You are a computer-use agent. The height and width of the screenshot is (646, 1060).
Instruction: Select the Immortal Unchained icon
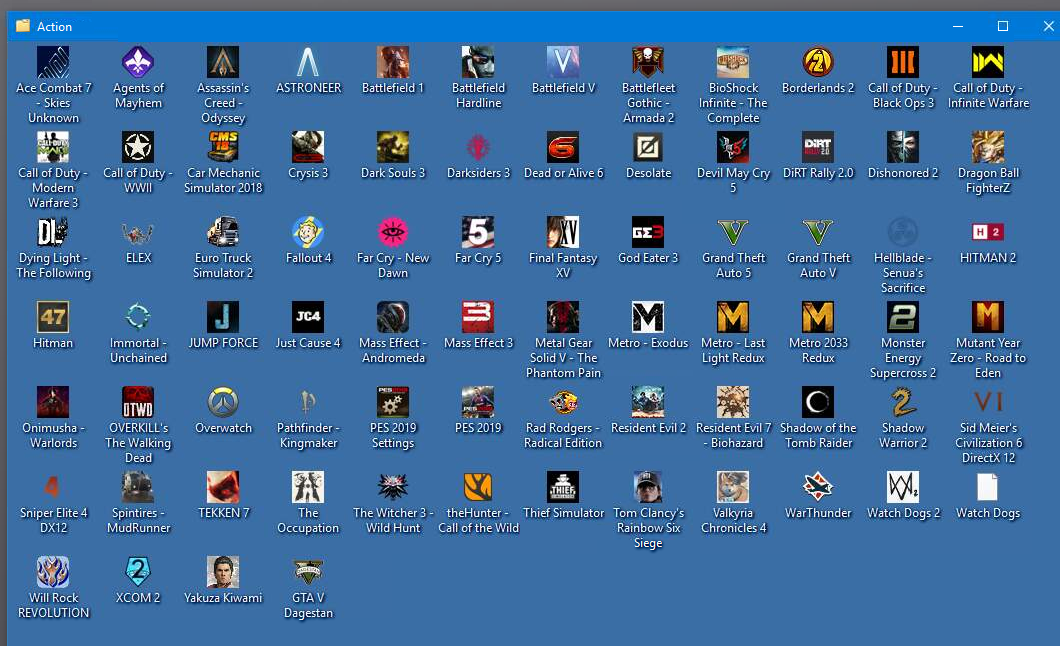(138, 318)
